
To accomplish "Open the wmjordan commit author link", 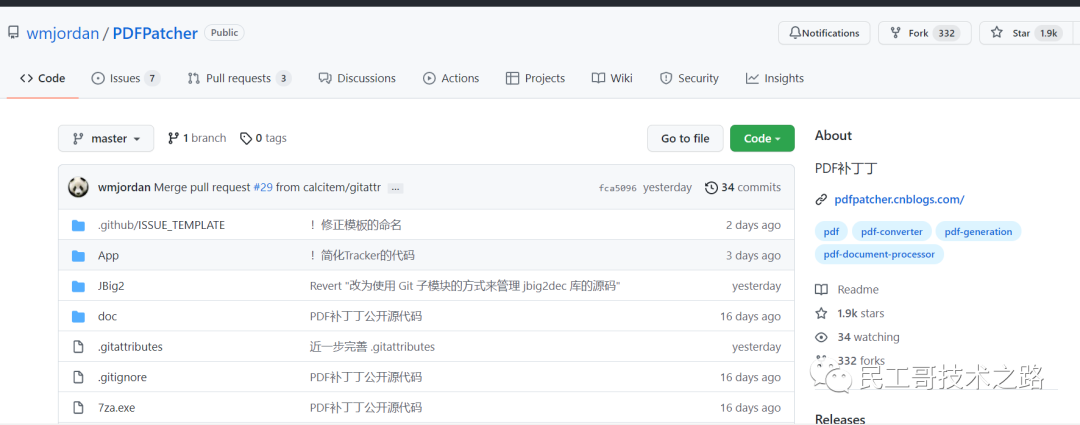I will coord(124,187).
